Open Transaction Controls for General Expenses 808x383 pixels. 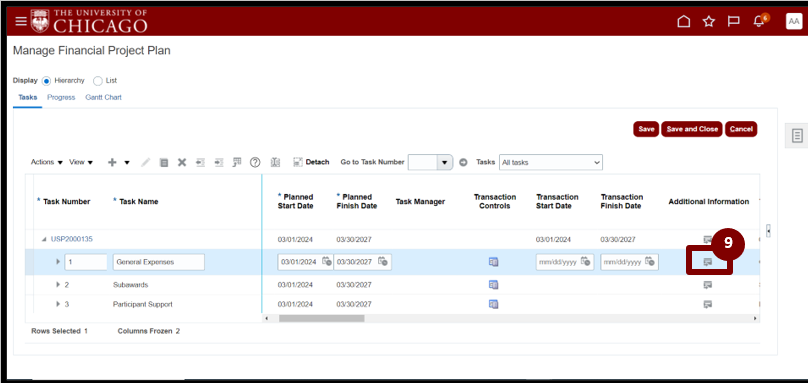click(x=494, y=262)
